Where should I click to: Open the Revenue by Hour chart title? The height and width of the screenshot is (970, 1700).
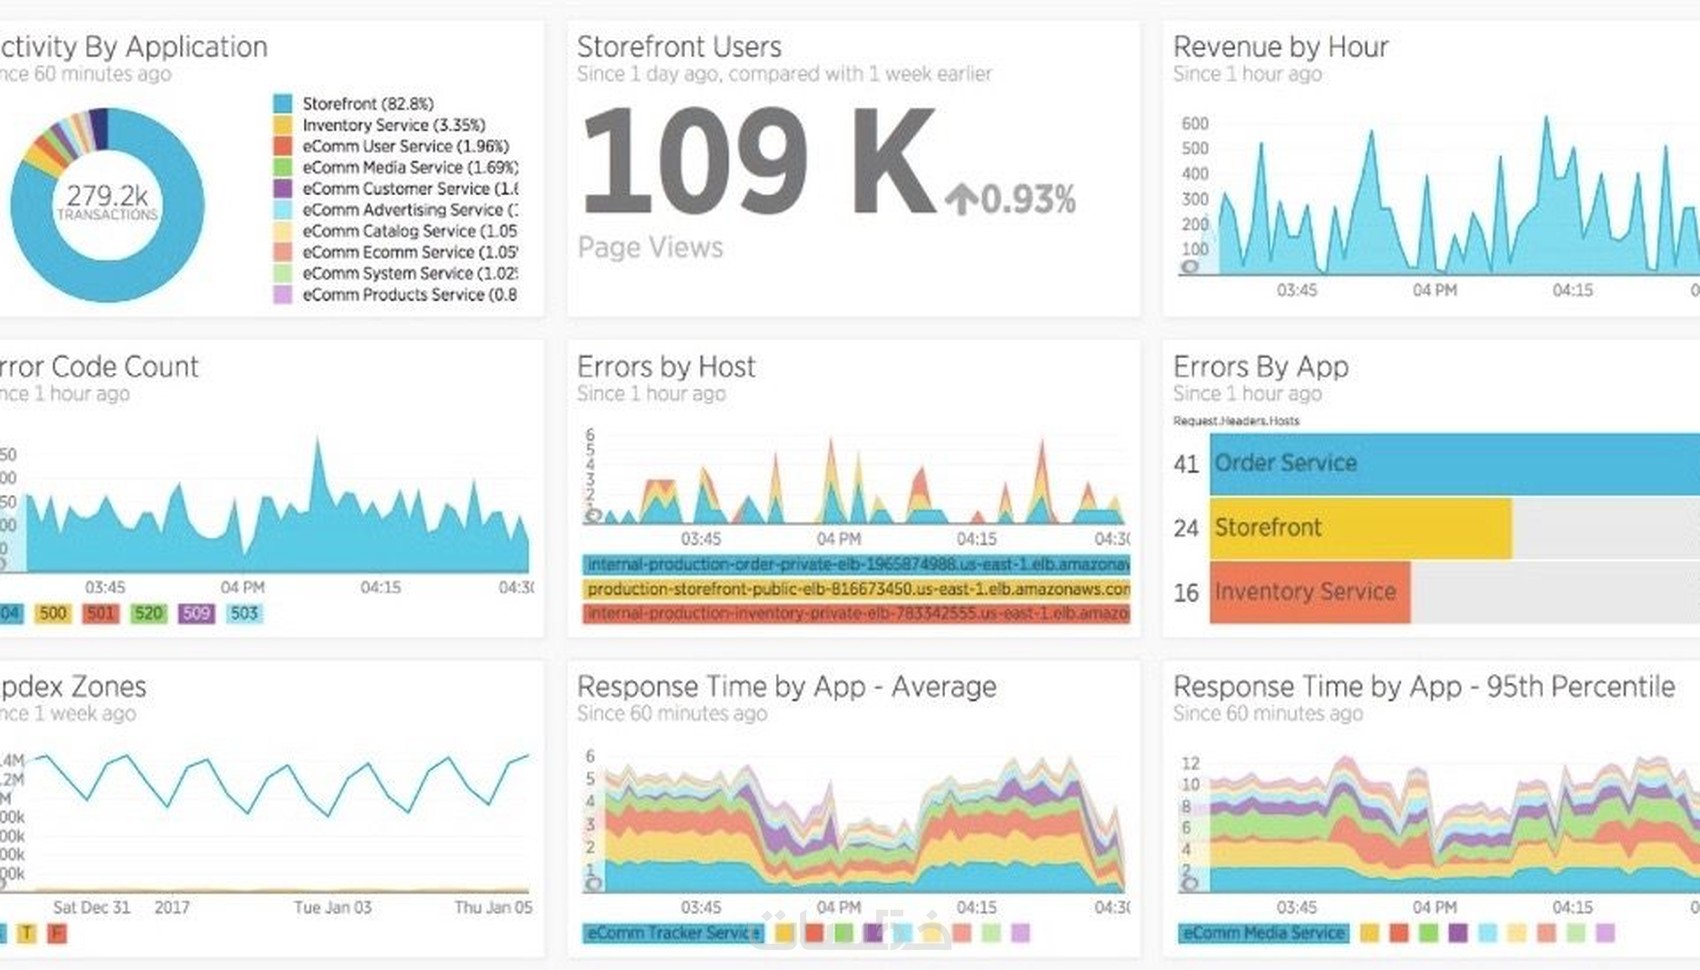tap(1281, 47)
